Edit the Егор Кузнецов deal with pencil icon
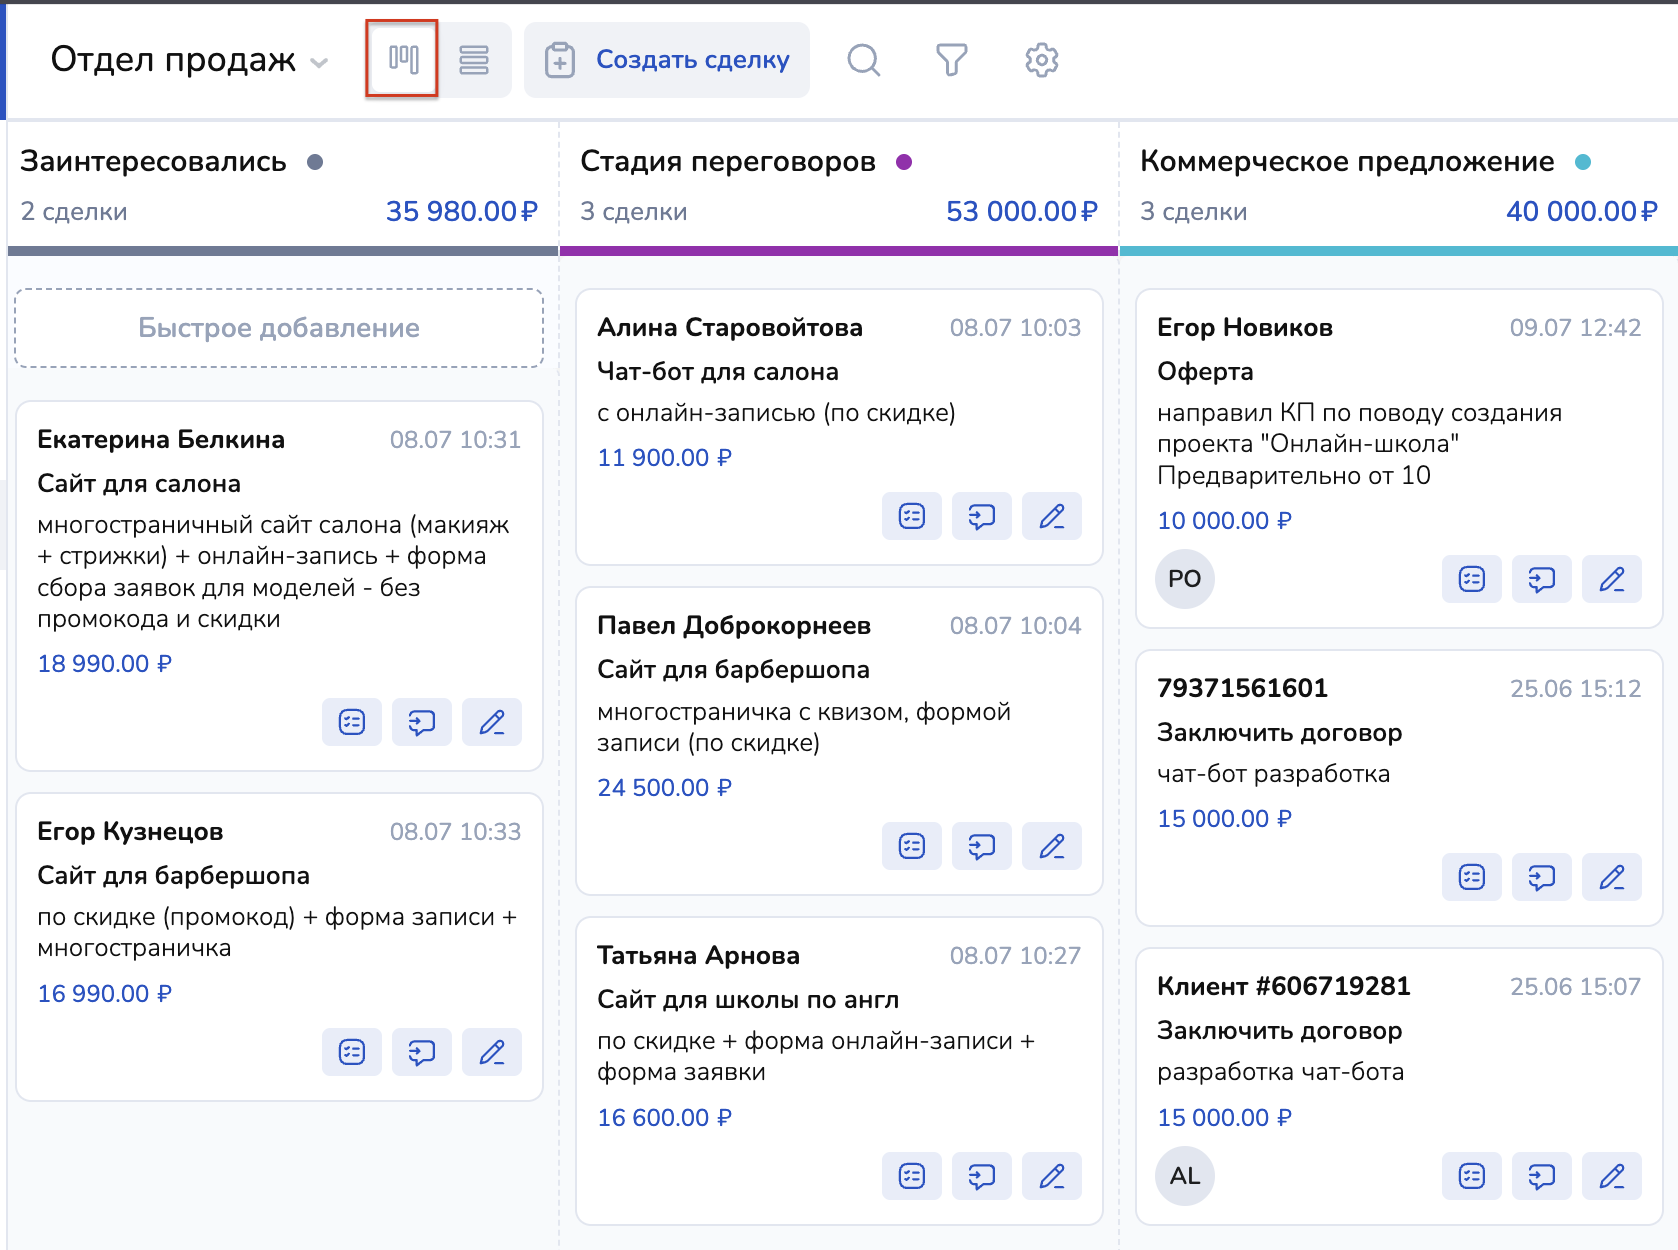The width and height of the screenshot is (1678, 1250). 492,1052
